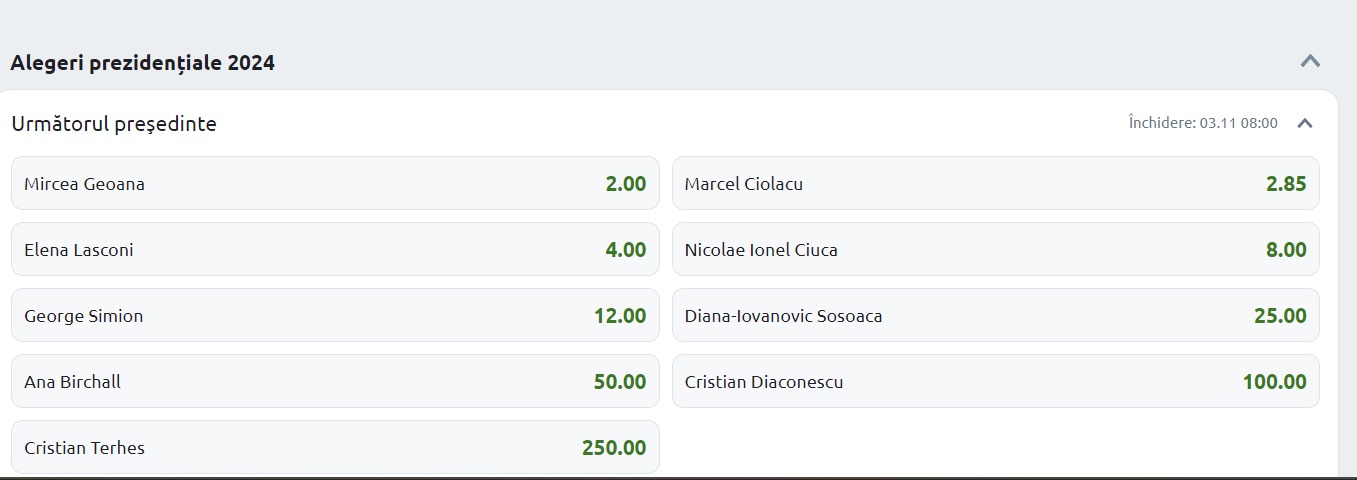
Task: Click the 250.00 odds value
Action: [x=614, y=448]
